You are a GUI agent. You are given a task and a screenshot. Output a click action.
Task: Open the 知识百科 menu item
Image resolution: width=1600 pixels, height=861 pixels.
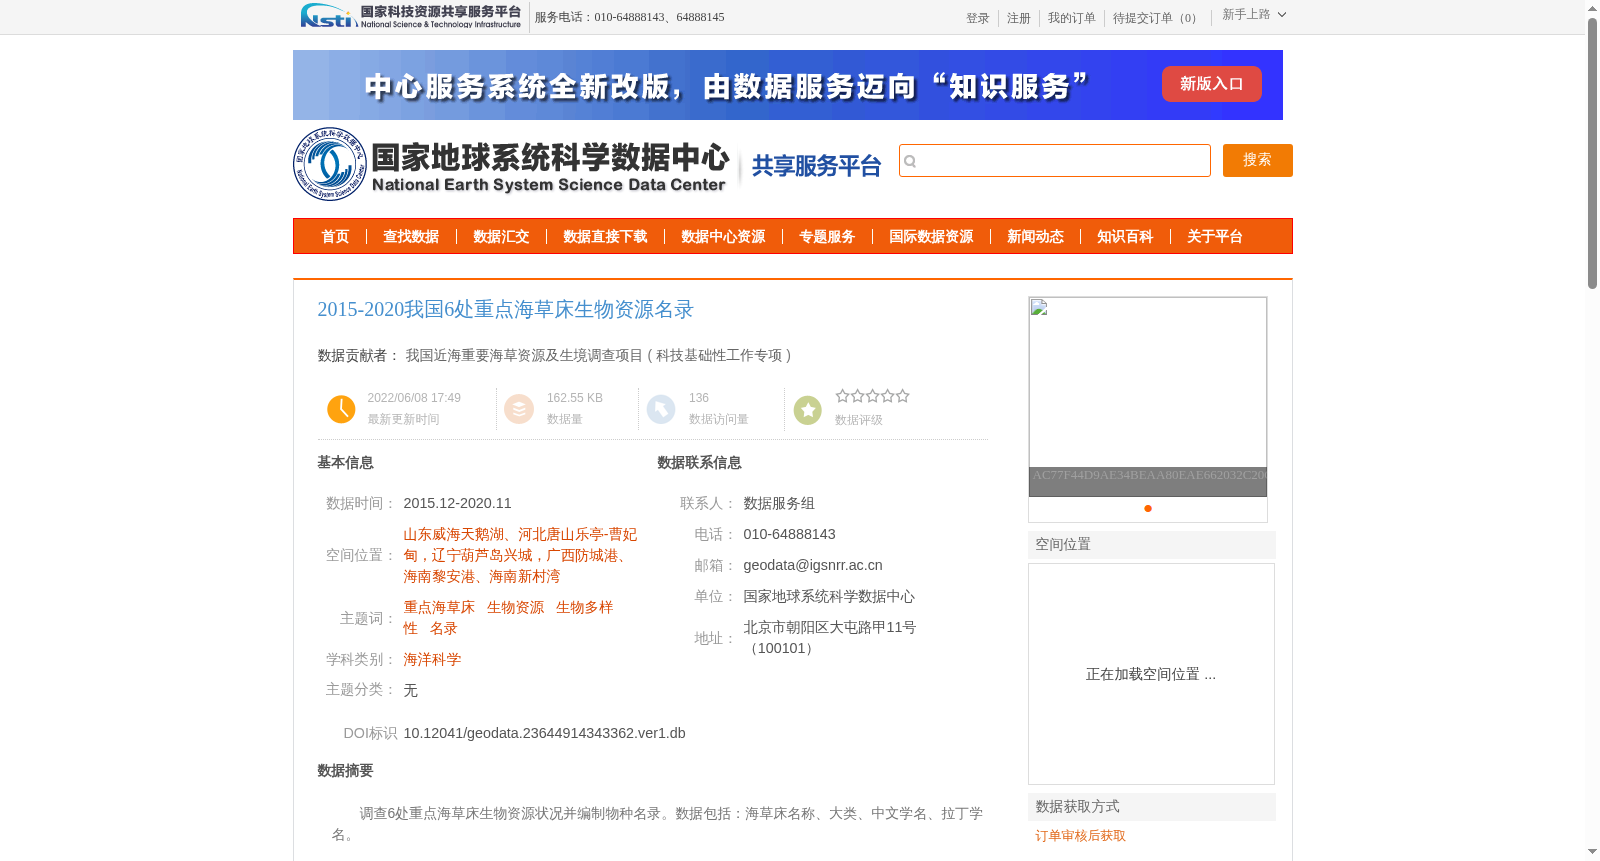pos(1125,237)
